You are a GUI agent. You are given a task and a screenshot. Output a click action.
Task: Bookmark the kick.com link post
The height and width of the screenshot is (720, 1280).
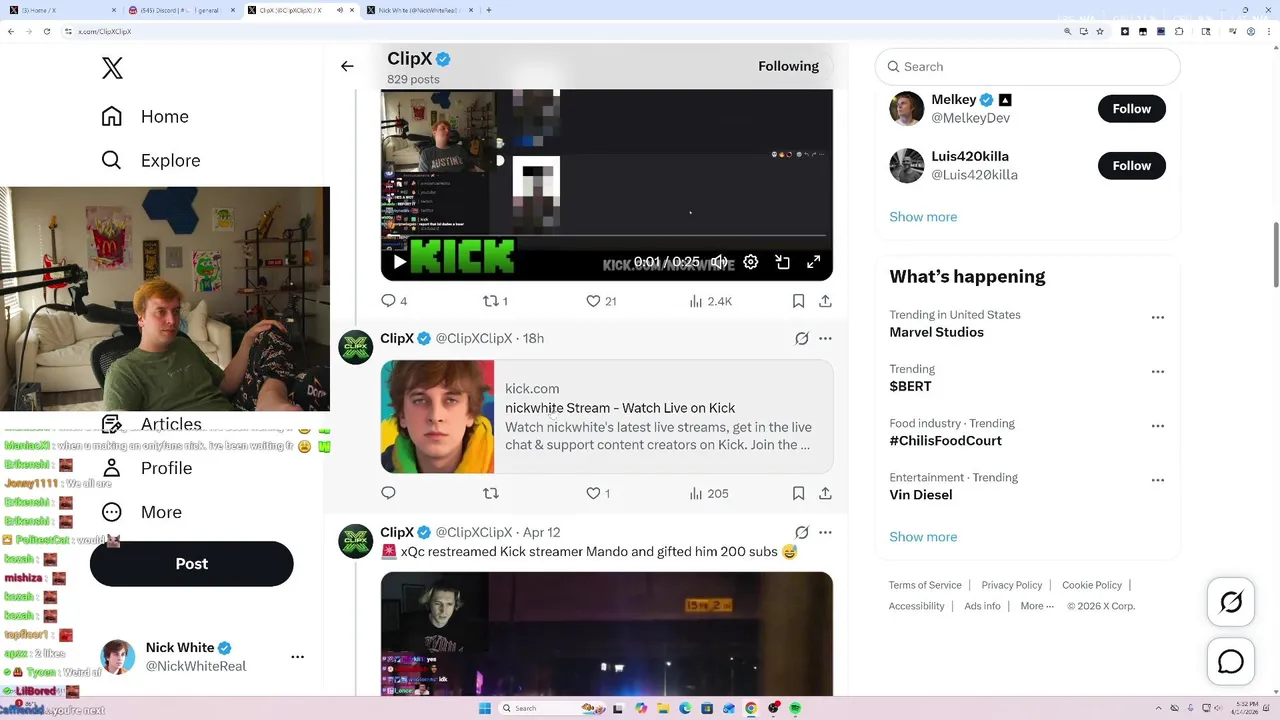click(798, 493)
